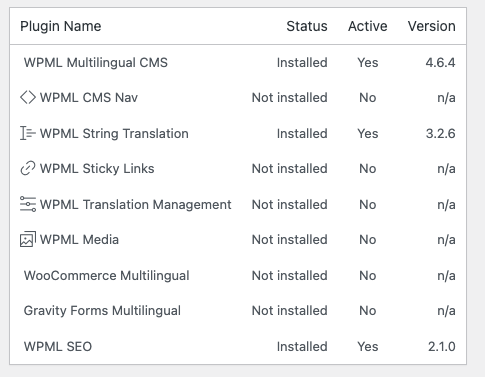Click n/a version of WPML CMS Nav

pyautogui.click(x=446, y=98)
